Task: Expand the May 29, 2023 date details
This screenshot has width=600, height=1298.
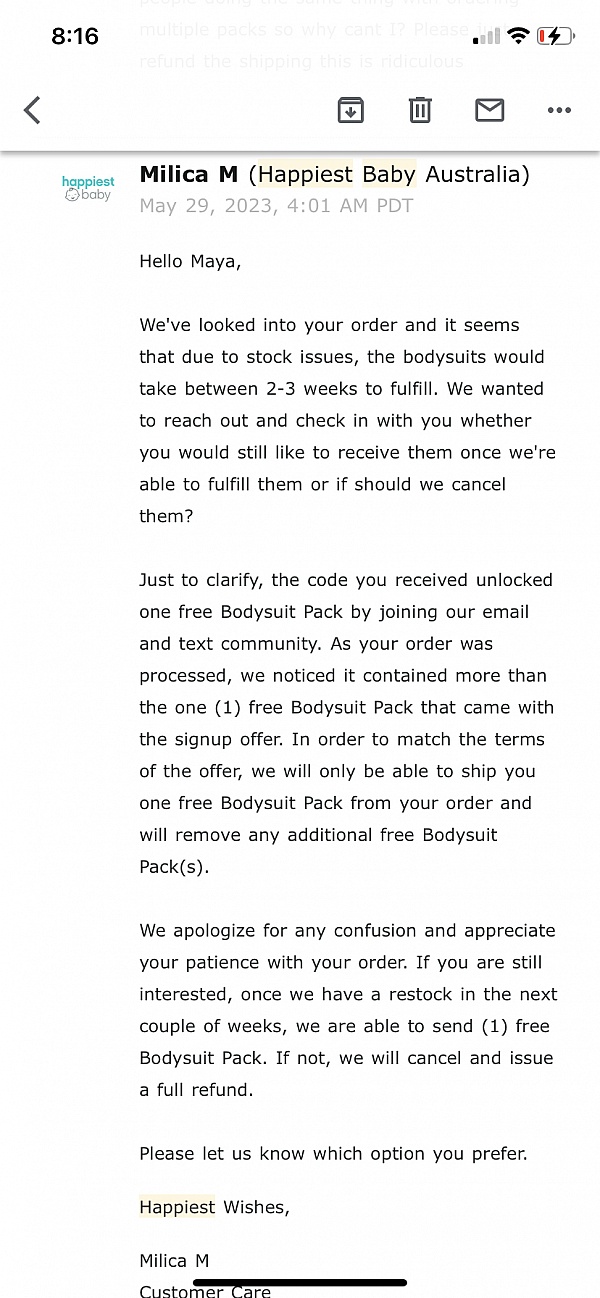Action: (276, 206)
